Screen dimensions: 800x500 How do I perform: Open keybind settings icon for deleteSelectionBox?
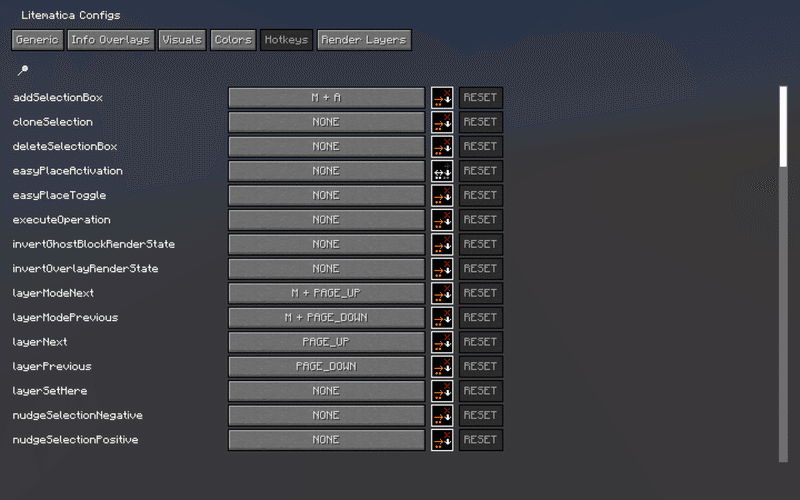[x=442, y=146]
